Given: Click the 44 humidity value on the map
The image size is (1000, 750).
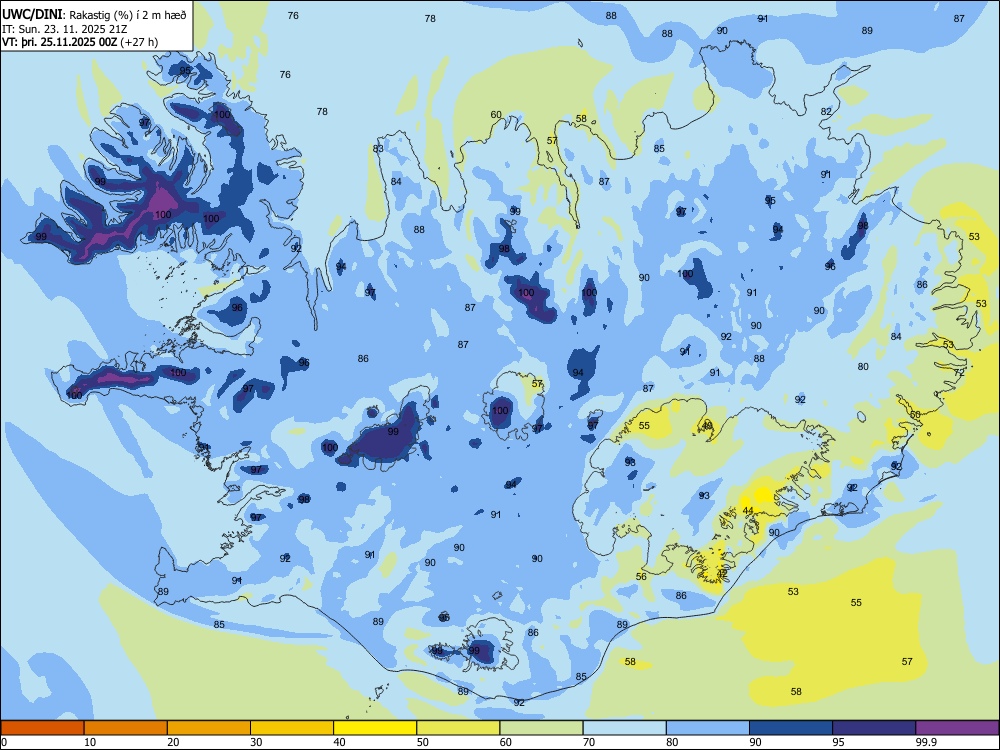Looking at the screenshot, I should click(748, 511).
